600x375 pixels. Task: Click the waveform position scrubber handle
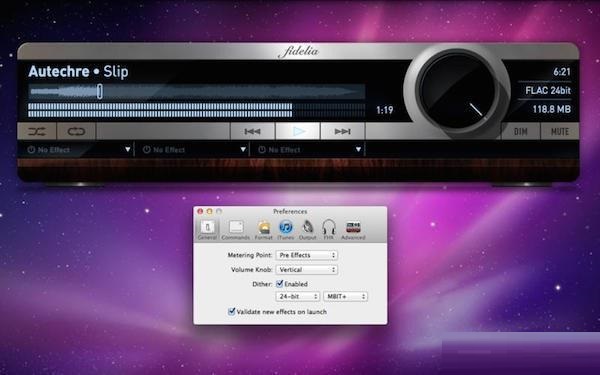point(99,91)
